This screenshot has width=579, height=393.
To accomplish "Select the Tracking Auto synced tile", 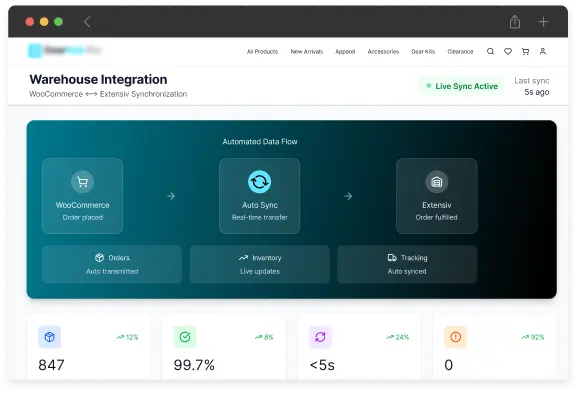I will coord(407,264).
